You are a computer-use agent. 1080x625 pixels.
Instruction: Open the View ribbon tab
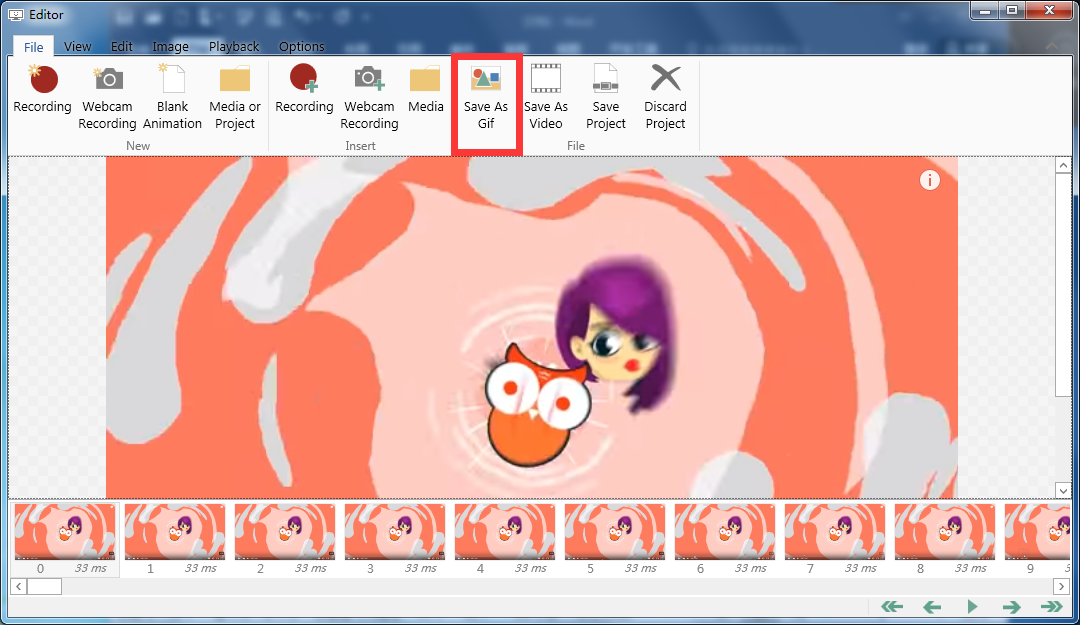(x=77, y=46)
